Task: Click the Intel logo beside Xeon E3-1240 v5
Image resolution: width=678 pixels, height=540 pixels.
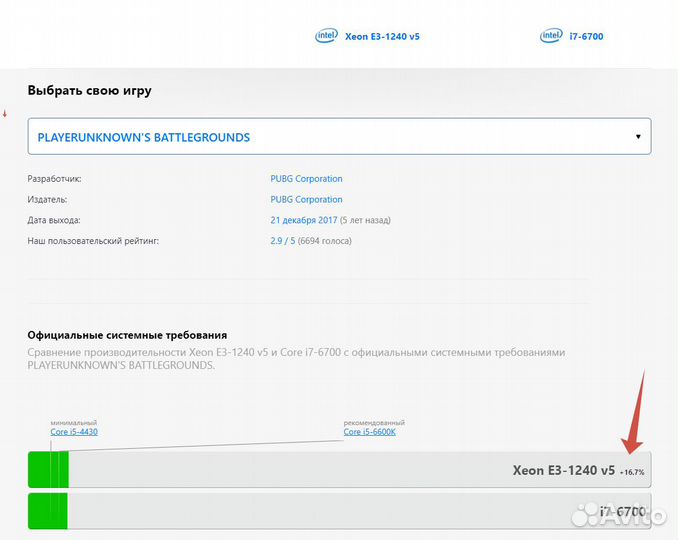Action: 326,36
